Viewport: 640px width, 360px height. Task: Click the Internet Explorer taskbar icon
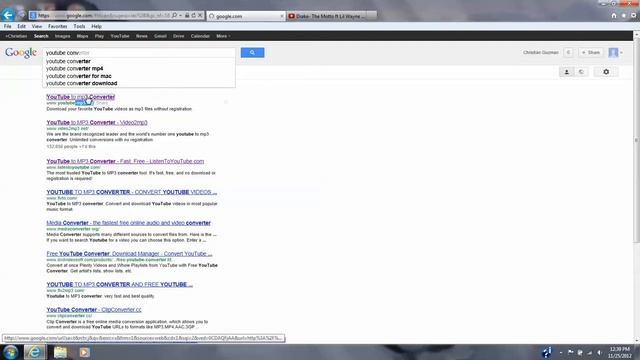(x=35, y=352)
